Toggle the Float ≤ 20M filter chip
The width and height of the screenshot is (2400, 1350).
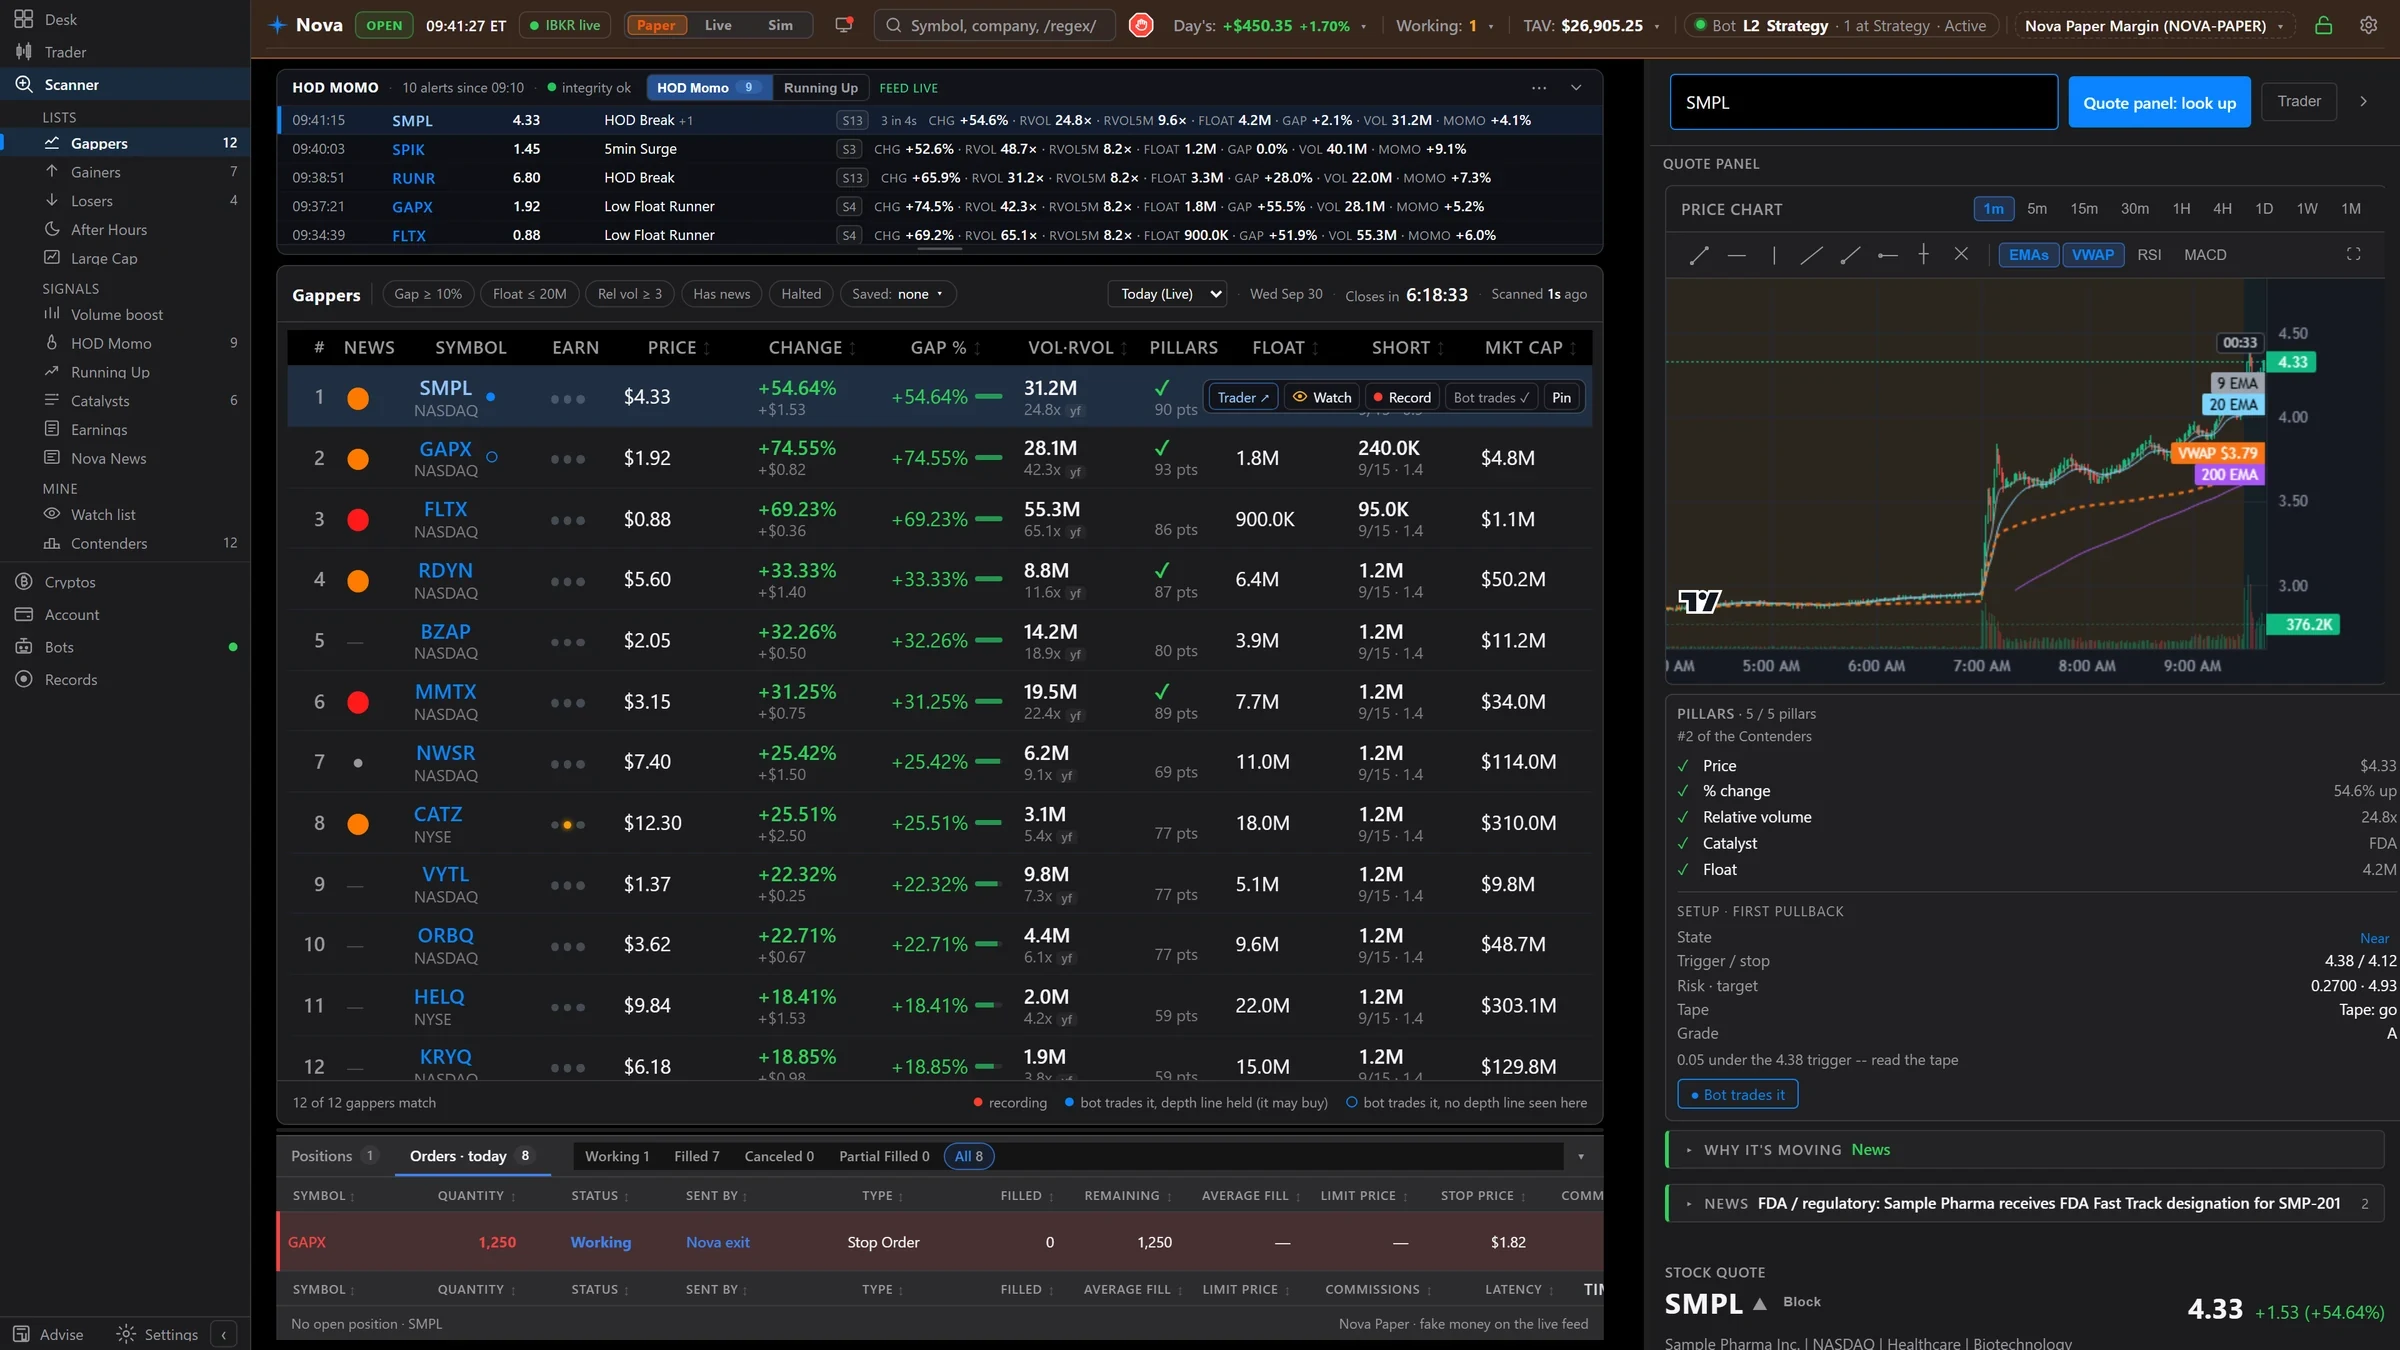click(530, 294)
